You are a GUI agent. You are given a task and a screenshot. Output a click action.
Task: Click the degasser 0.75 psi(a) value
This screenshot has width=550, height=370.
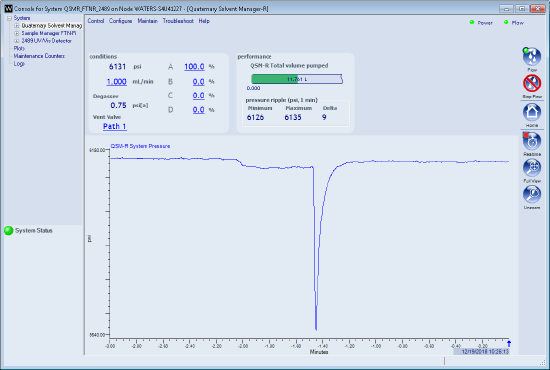click(118, 105)
